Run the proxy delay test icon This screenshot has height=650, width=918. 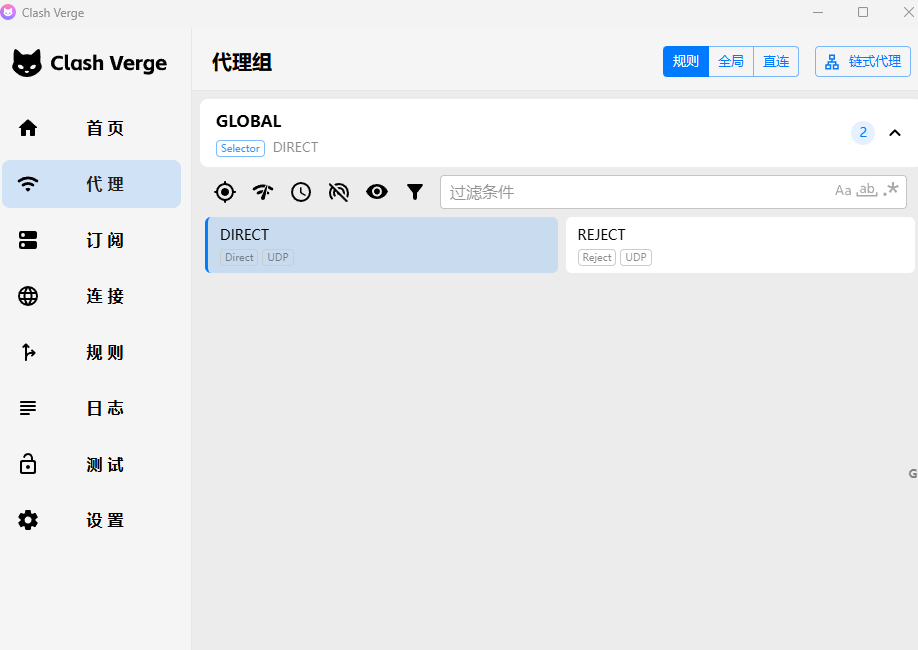tap(263, 192)
